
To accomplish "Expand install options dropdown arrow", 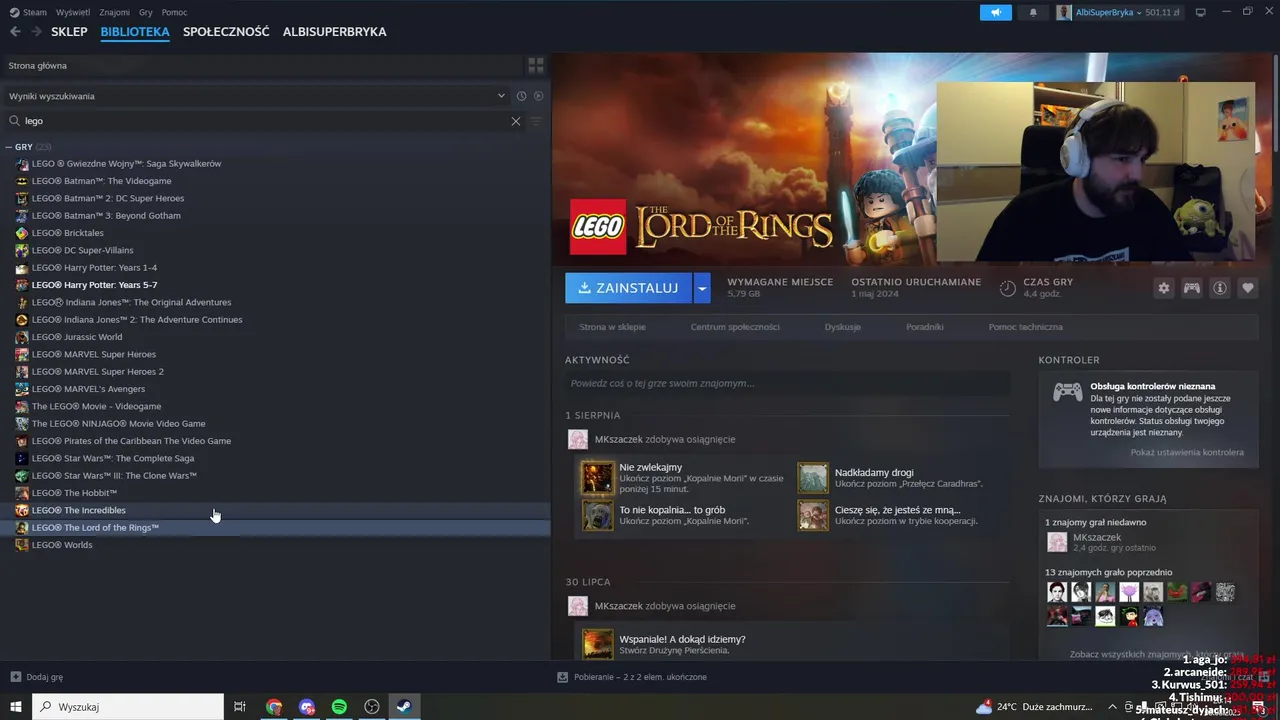I will coord(702,288).
